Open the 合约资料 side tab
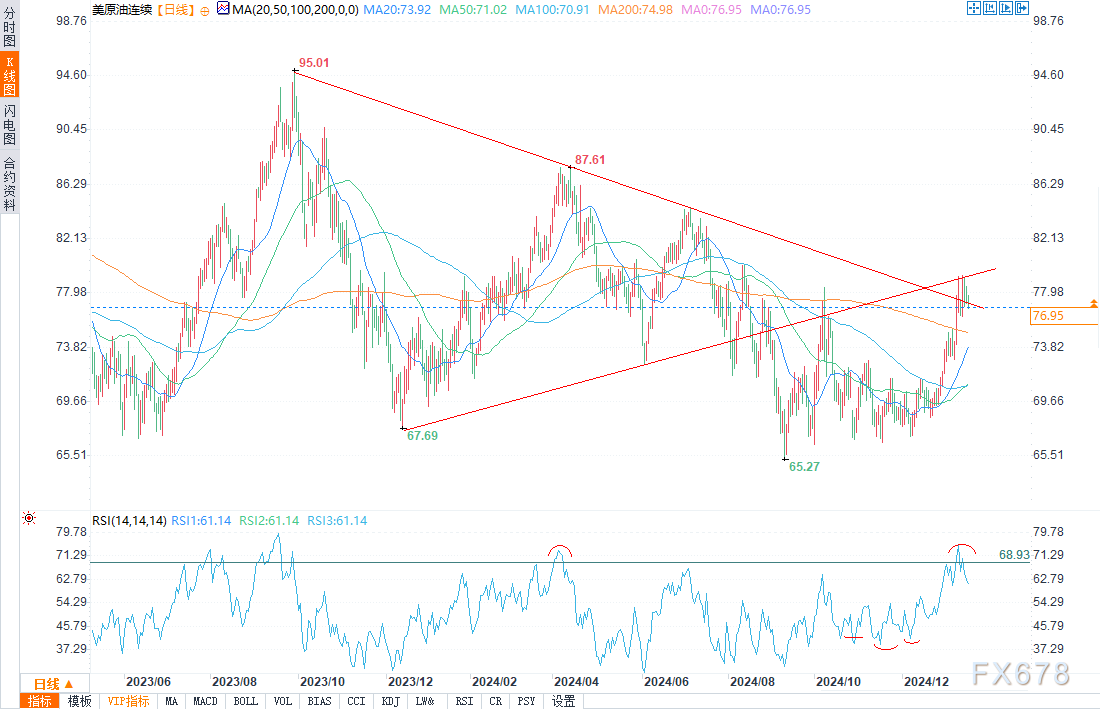 click(x=9, y=184)
